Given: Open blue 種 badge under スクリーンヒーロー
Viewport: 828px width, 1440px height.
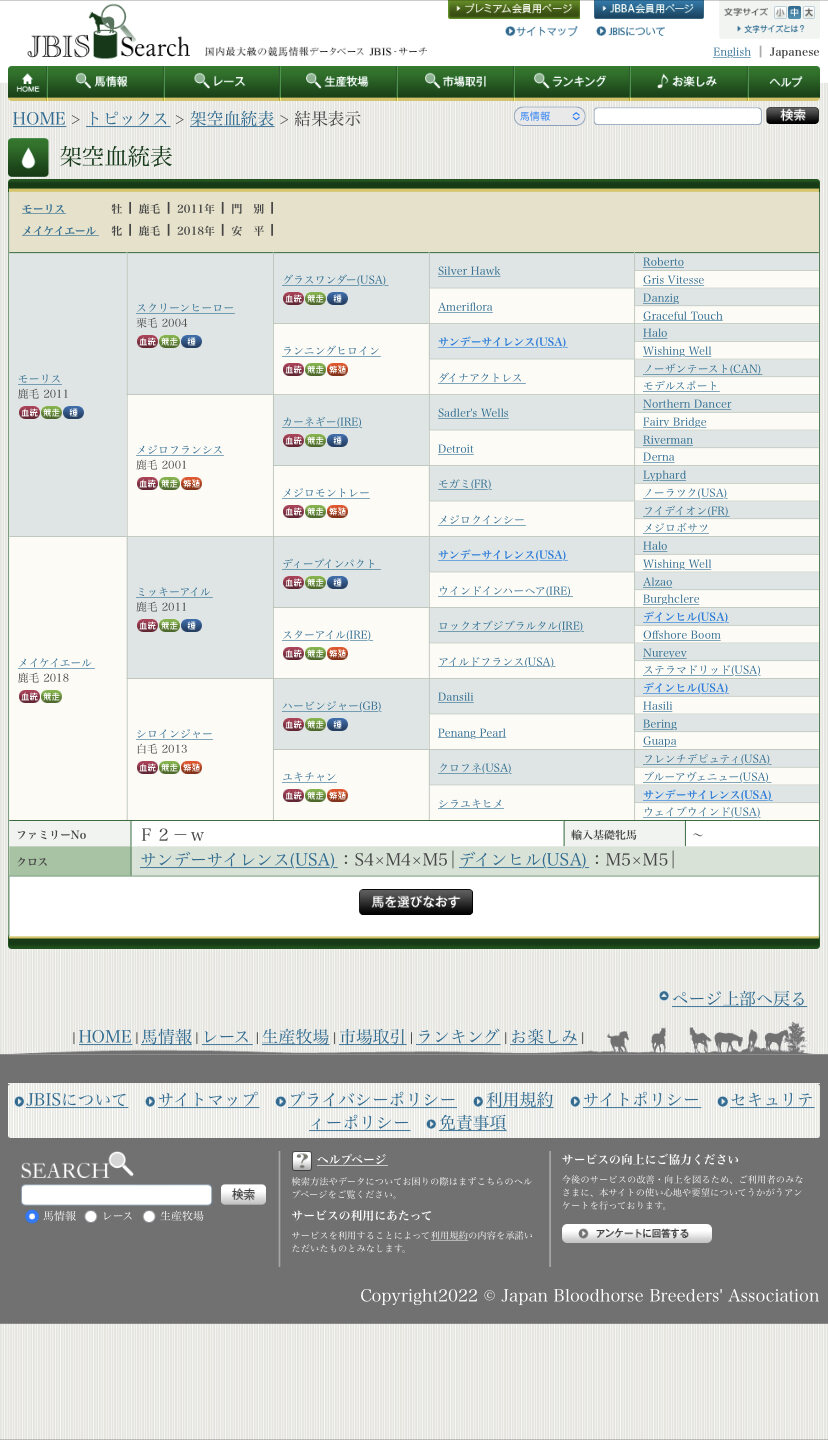Looking at the screenshot, I should coord(192,342).
